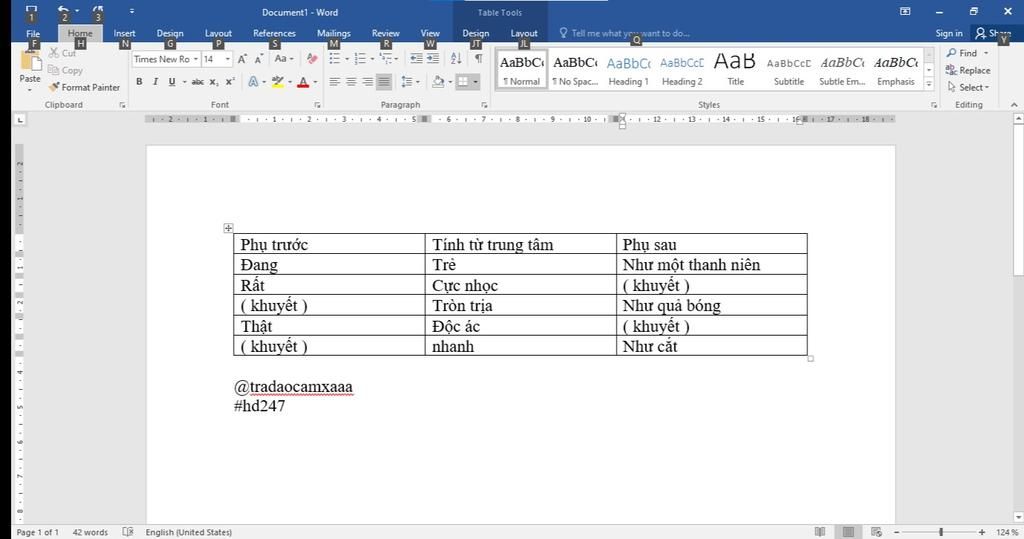Screen dimensions: 1024x539
Task: Insert a numbered list
Action: [x=360, y=59]
